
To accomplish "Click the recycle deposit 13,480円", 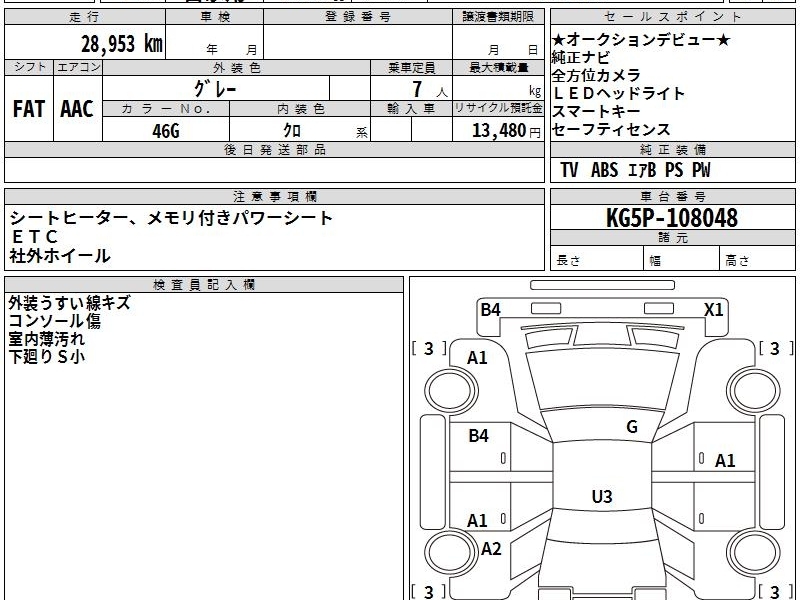I will (506, 131).
